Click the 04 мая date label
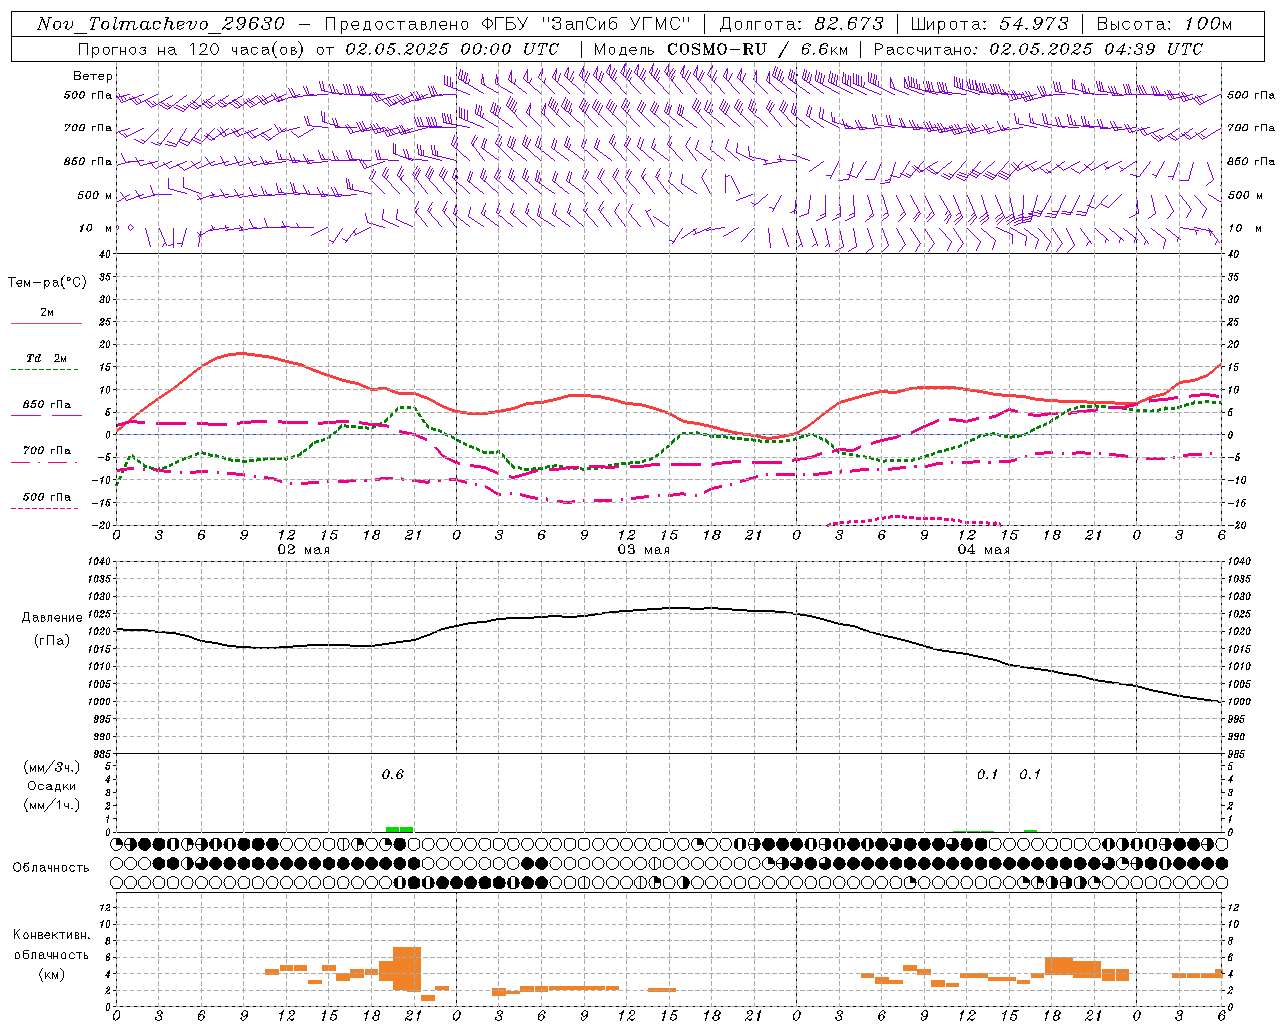The image size is (1280, 1024). tap(984, 550)
